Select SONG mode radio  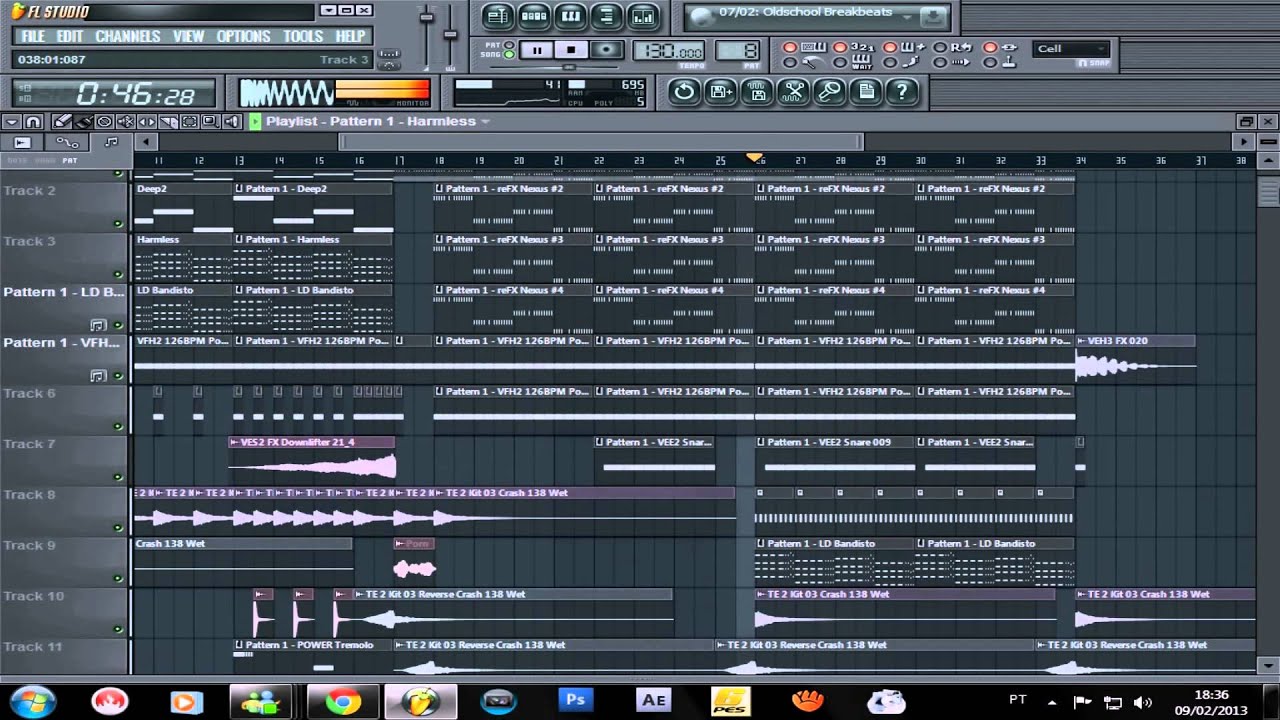click(x=509, y=55)
